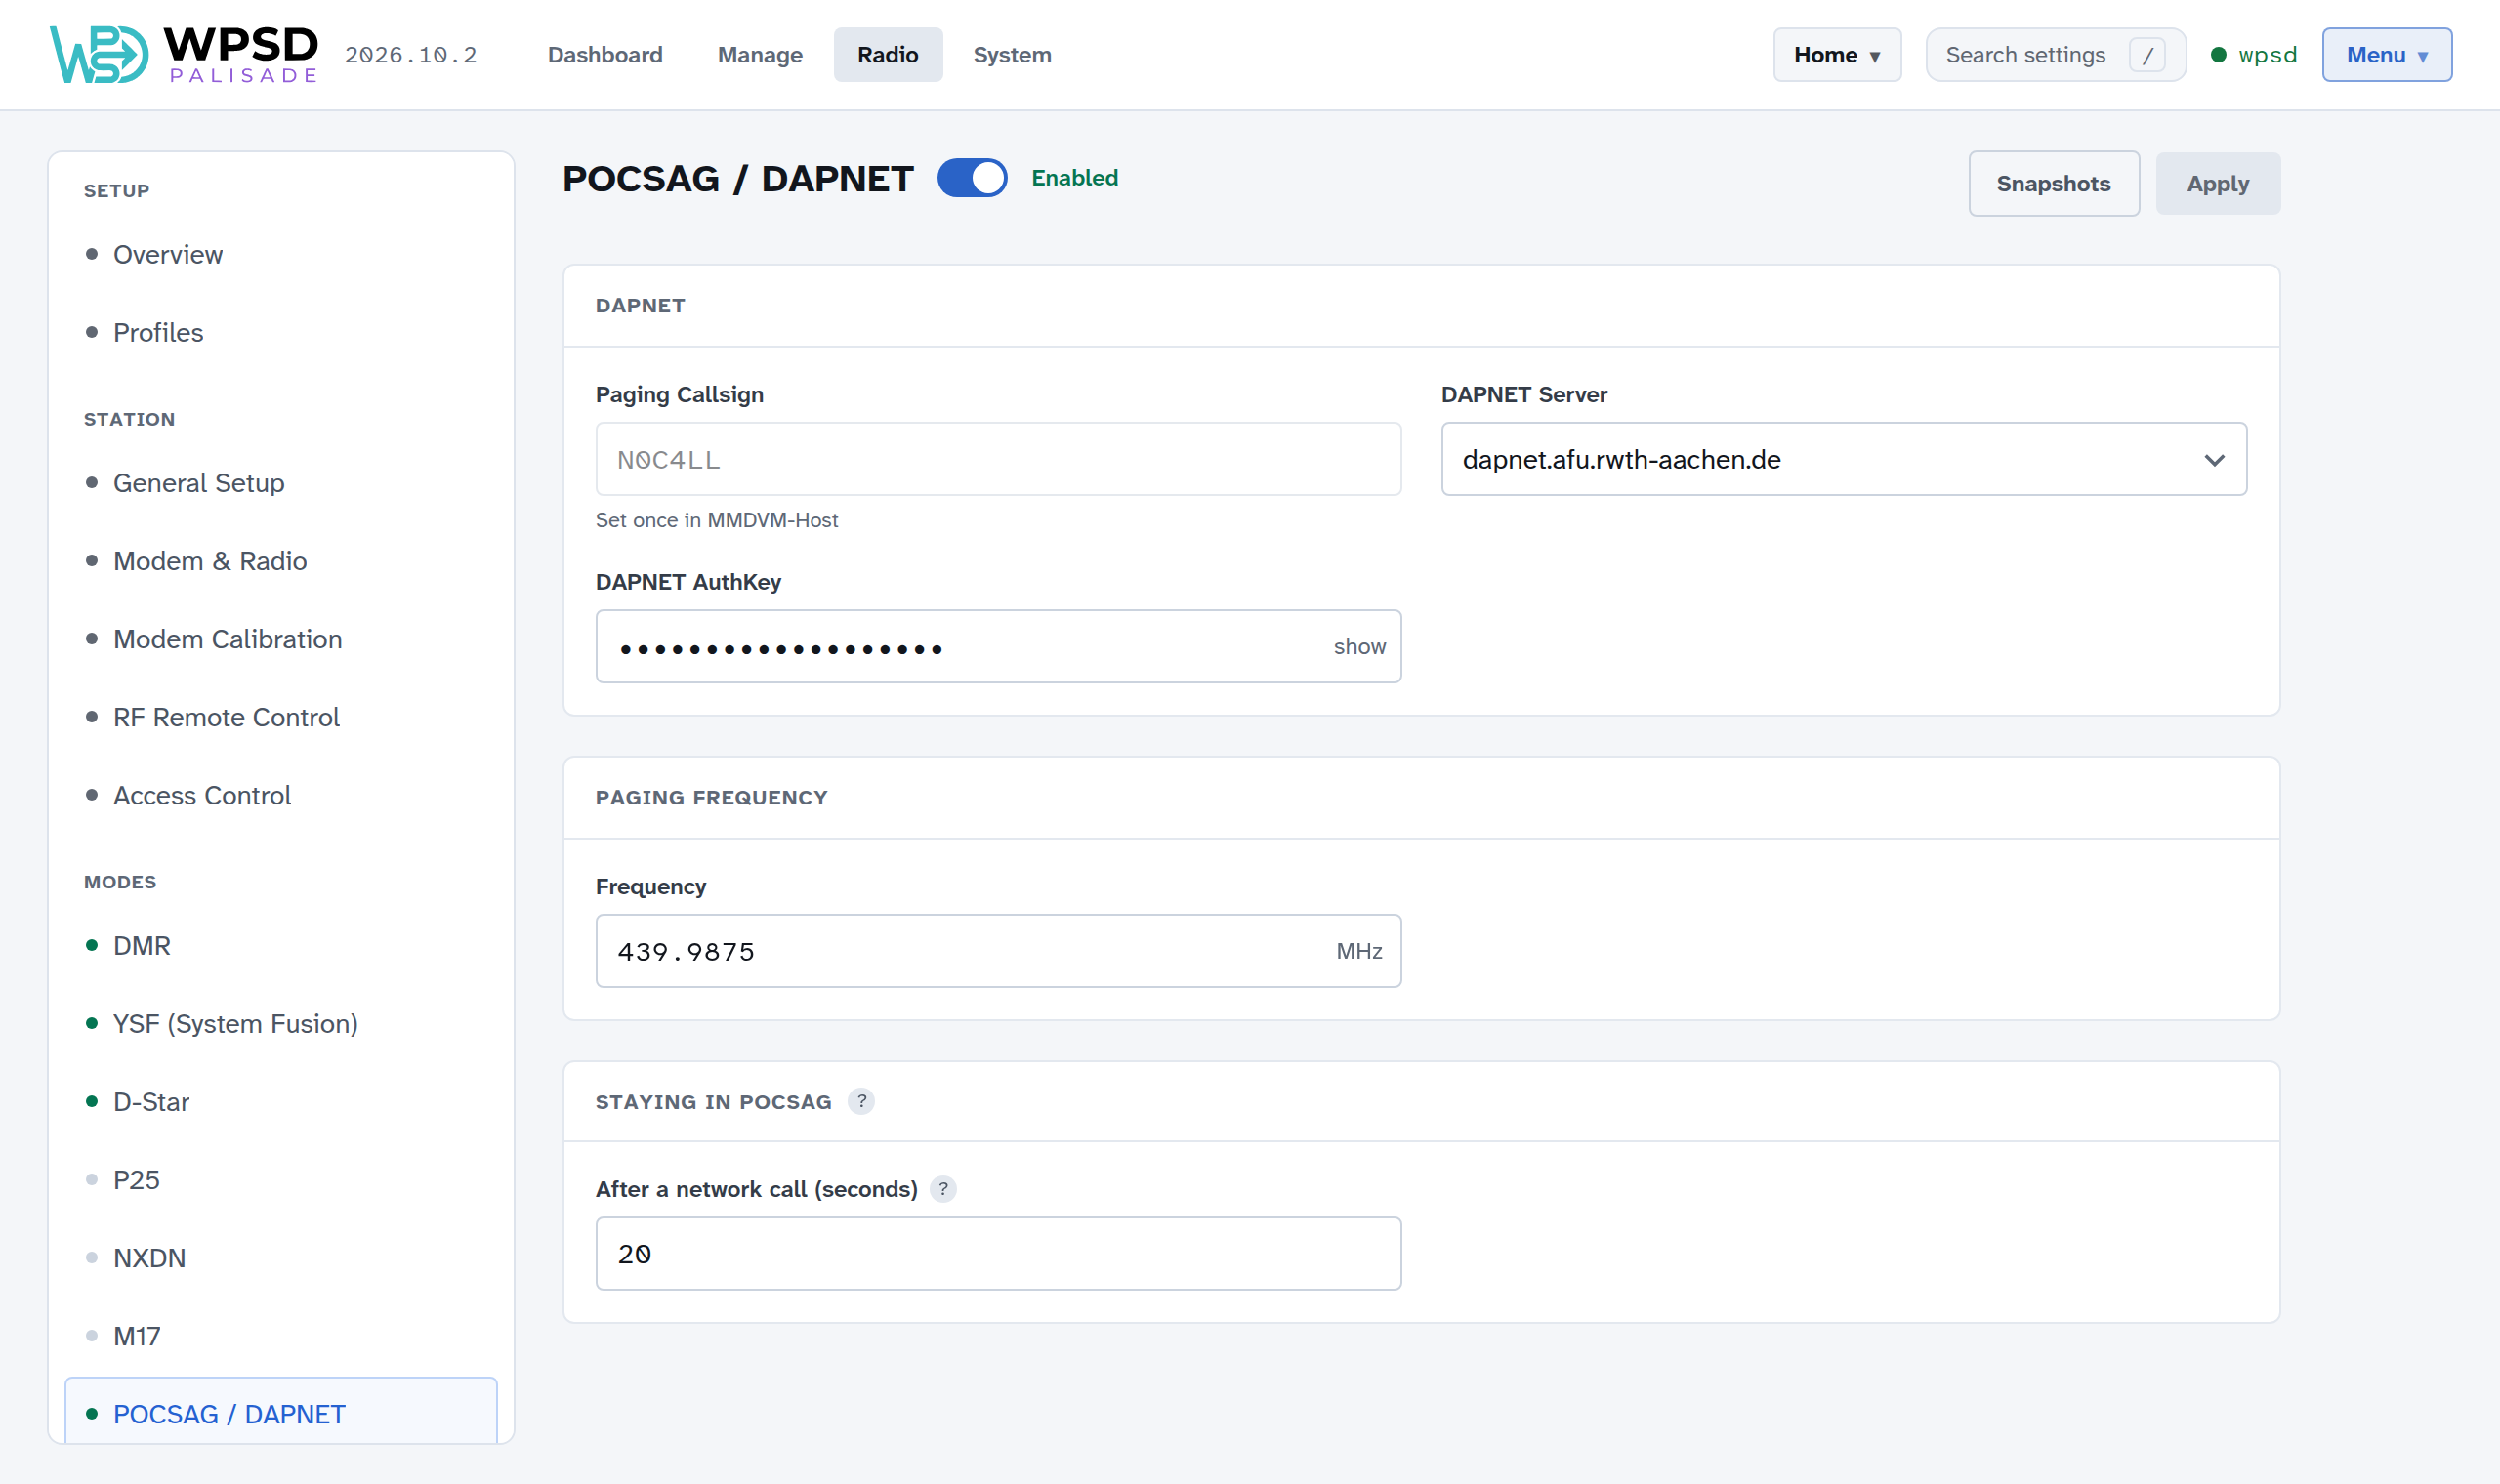2500x1484 pixels.
Task: Toggle the POCSAG / DAPNET enabled switch
Action: (972, 178)
